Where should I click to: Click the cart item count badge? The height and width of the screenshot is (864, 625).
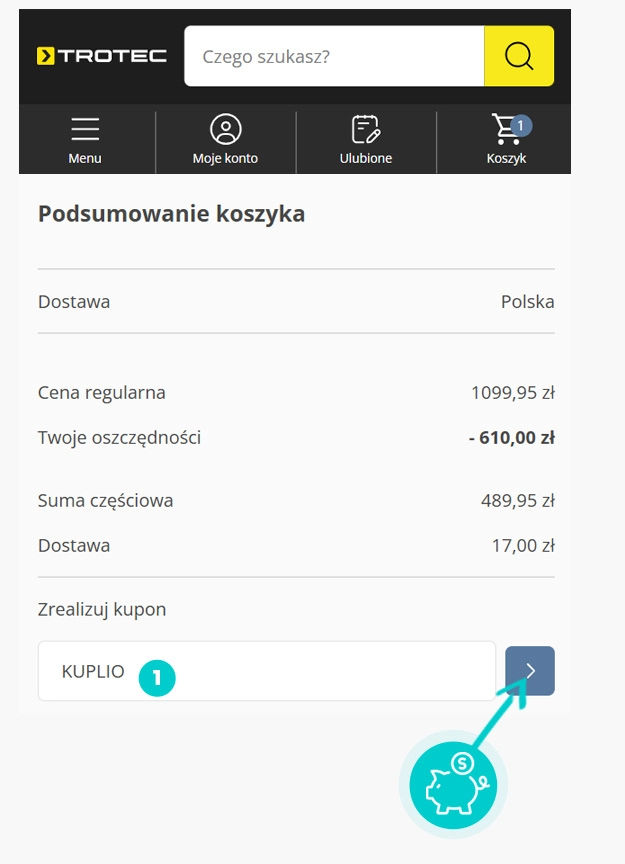(521, 125)
